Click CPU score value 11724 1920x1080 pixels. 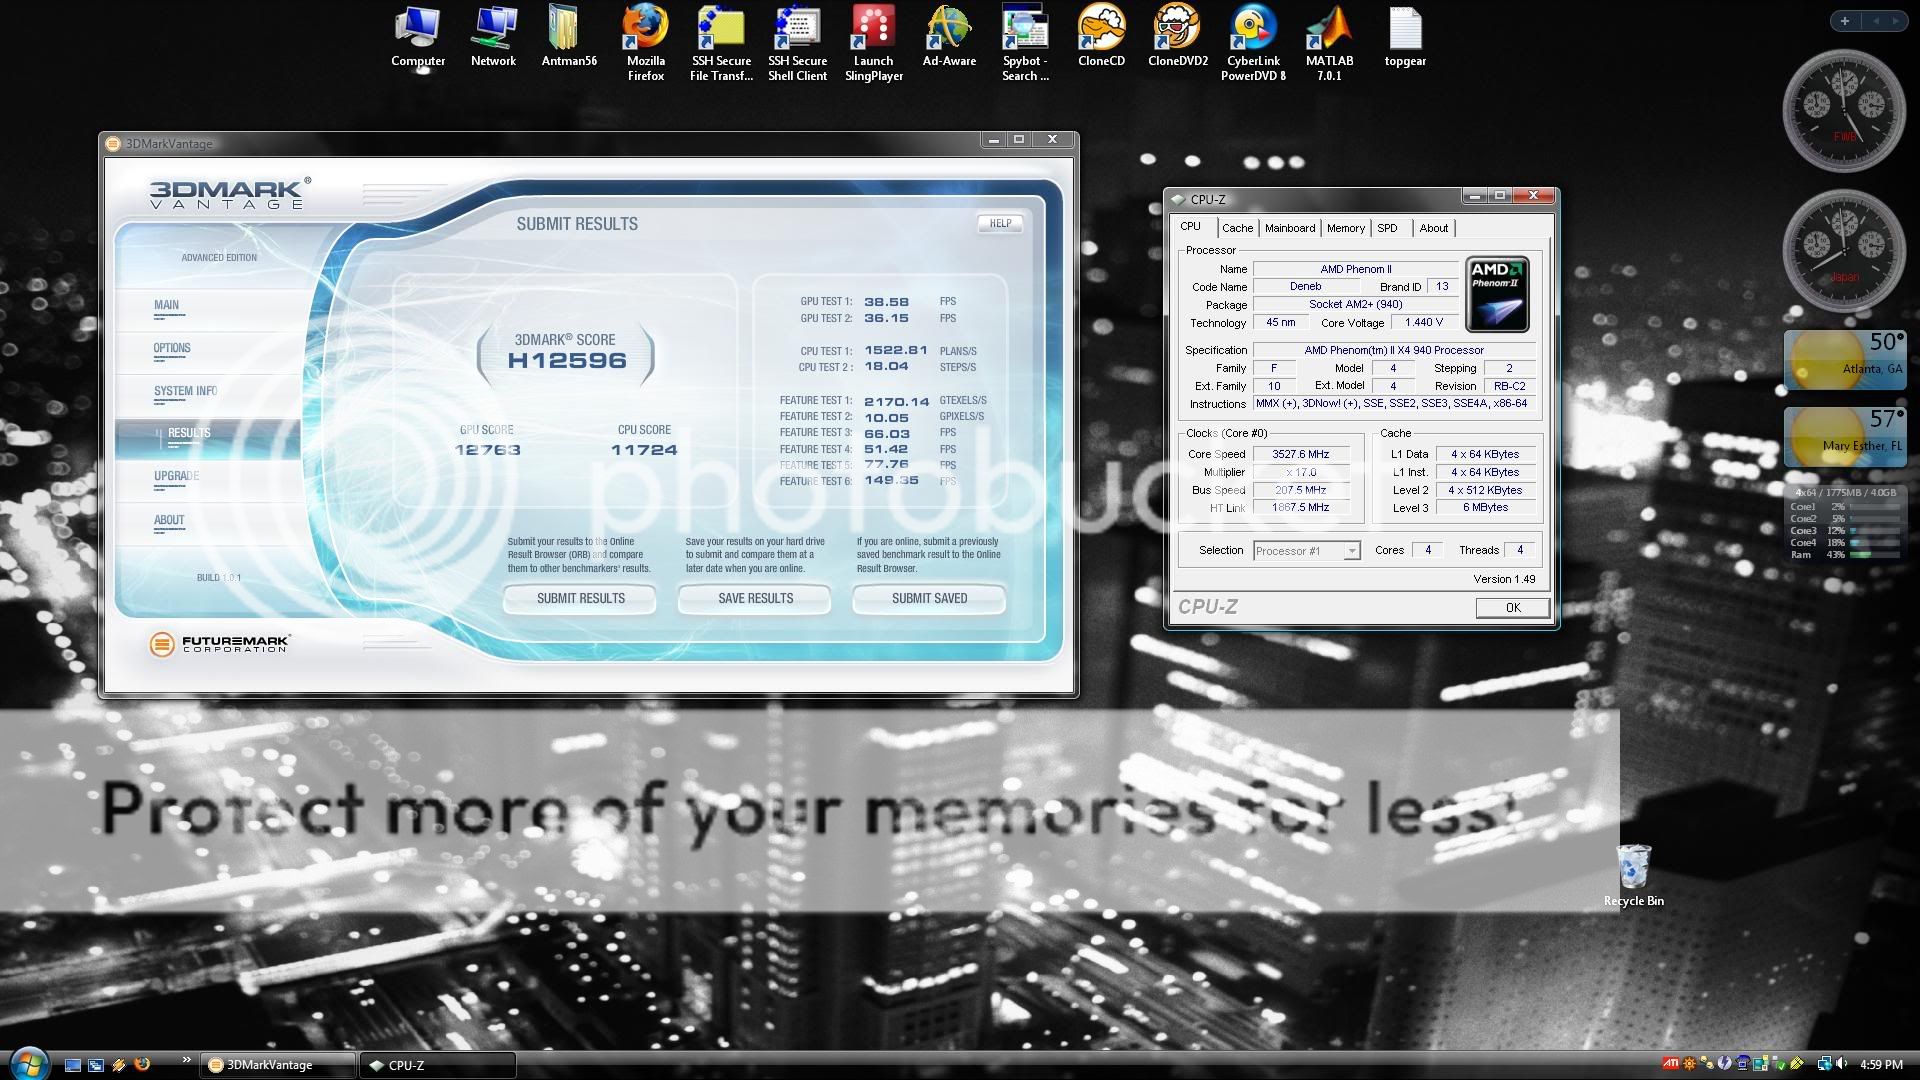click(644, 450)
